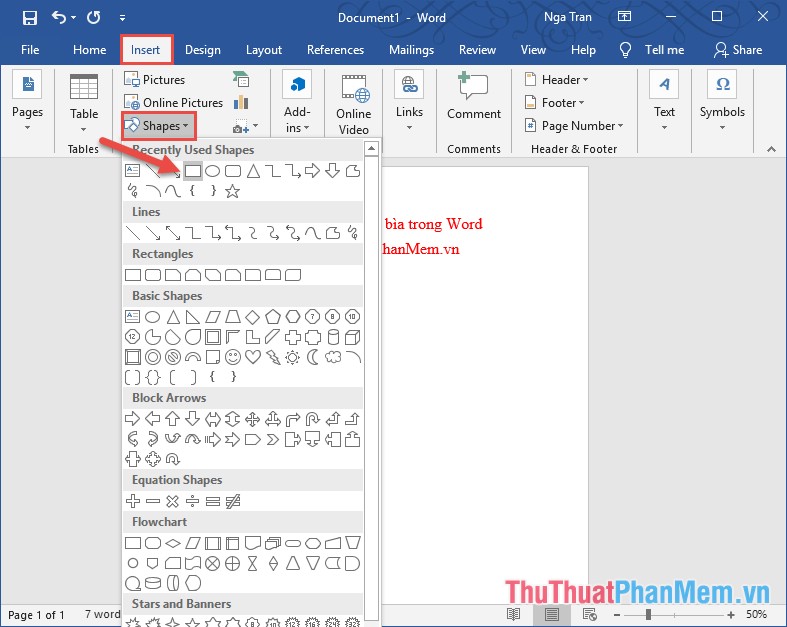Select the Right Arrow block arrow

pyautogui.click(x=133, y=418)
